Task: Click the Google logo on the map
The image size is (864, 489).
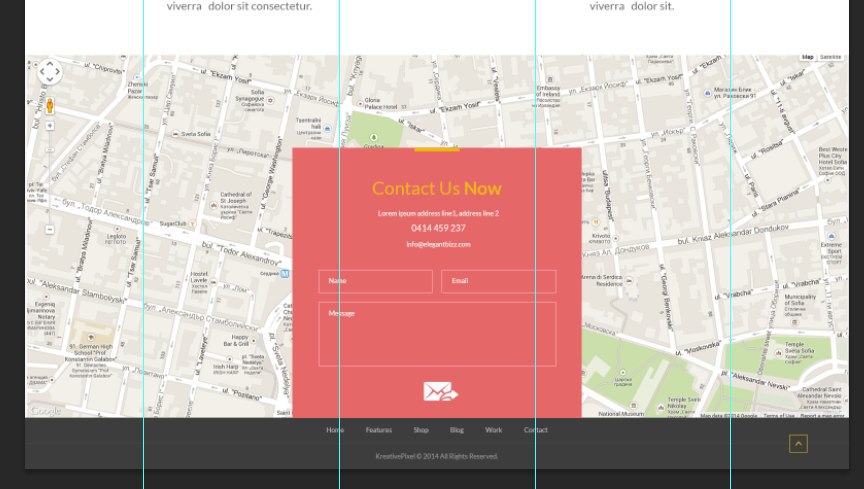Action: (x=45, y=411)
